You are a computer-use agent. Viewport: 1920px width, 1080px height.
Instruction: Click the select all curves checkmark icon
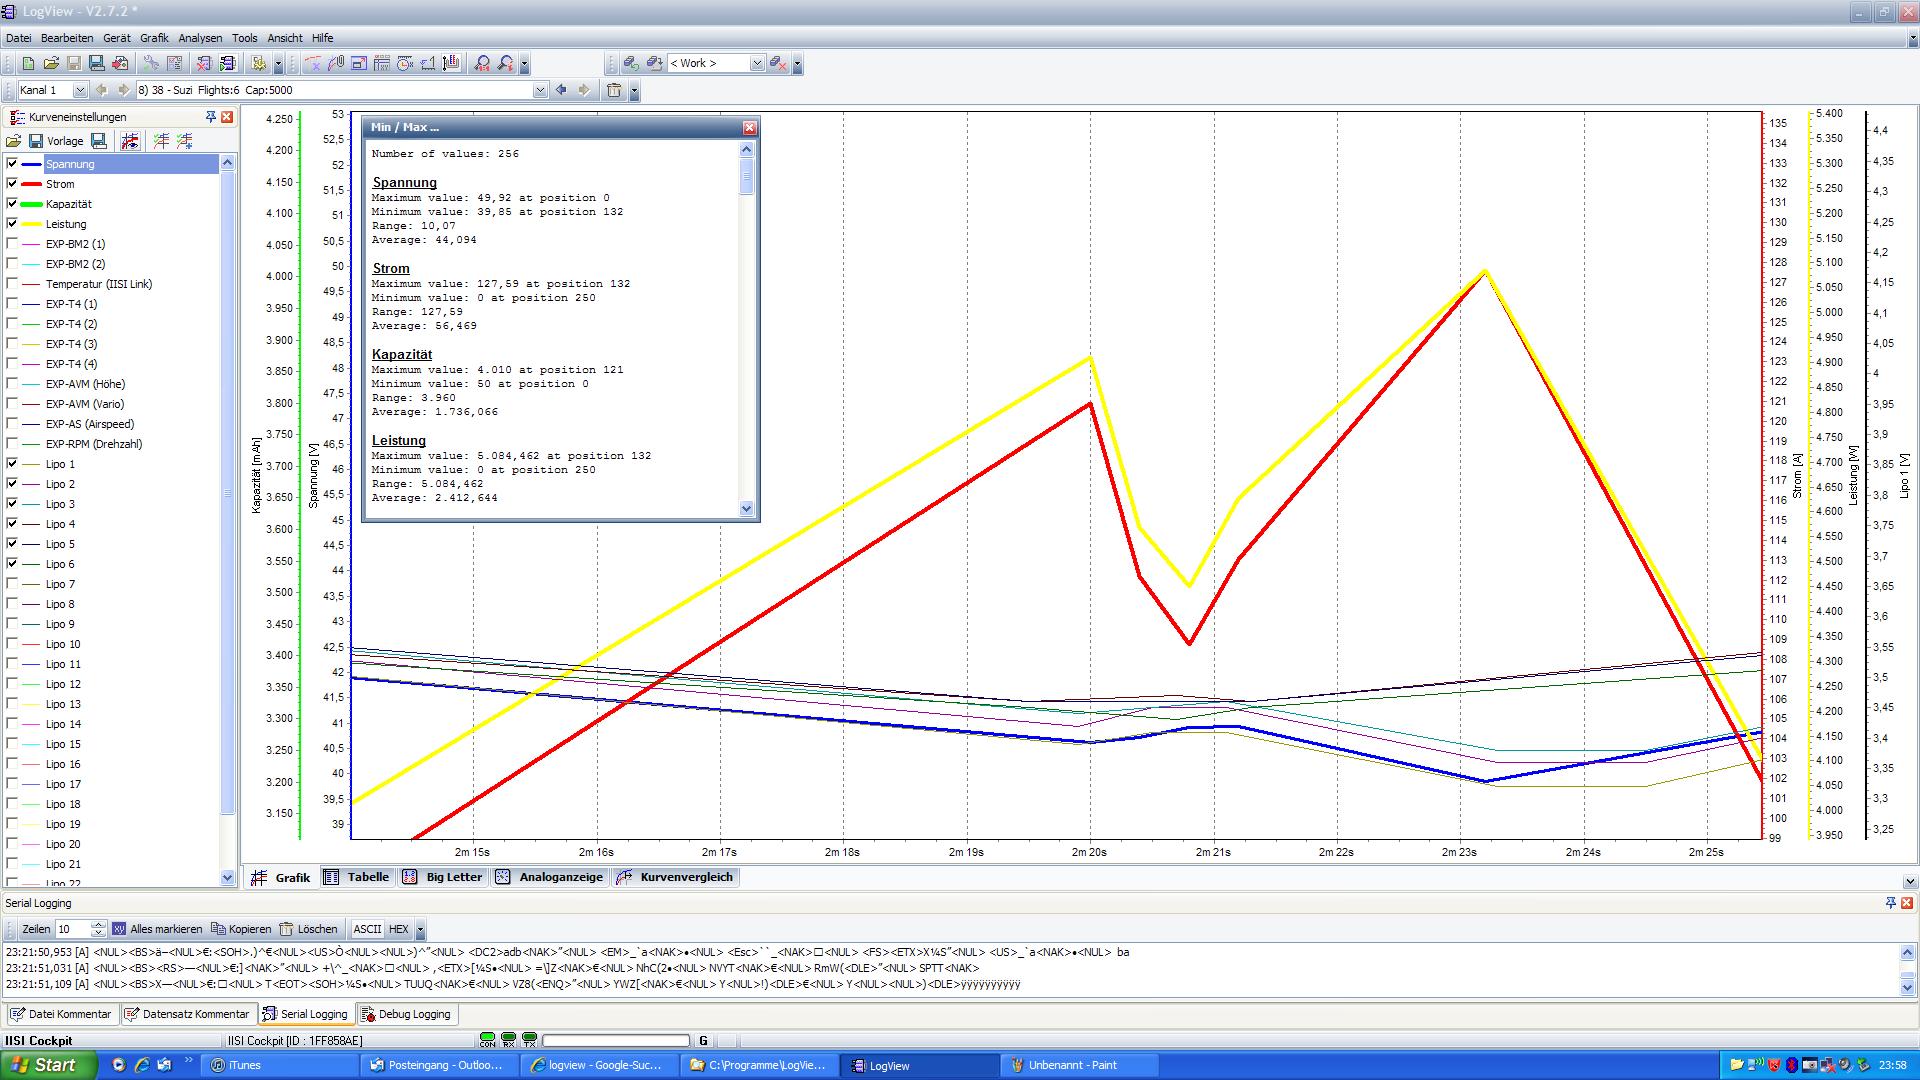(161, 141)
